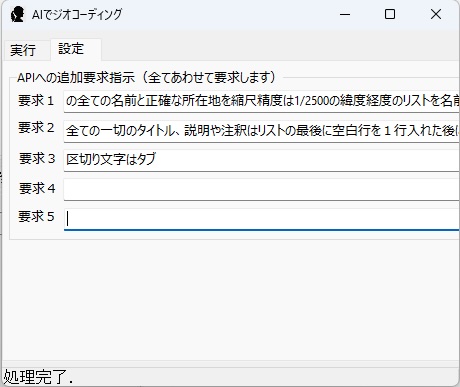Click the 要求２ label
Image resolution: width=460 pixels, height=387 pixels.
point(36,128)
